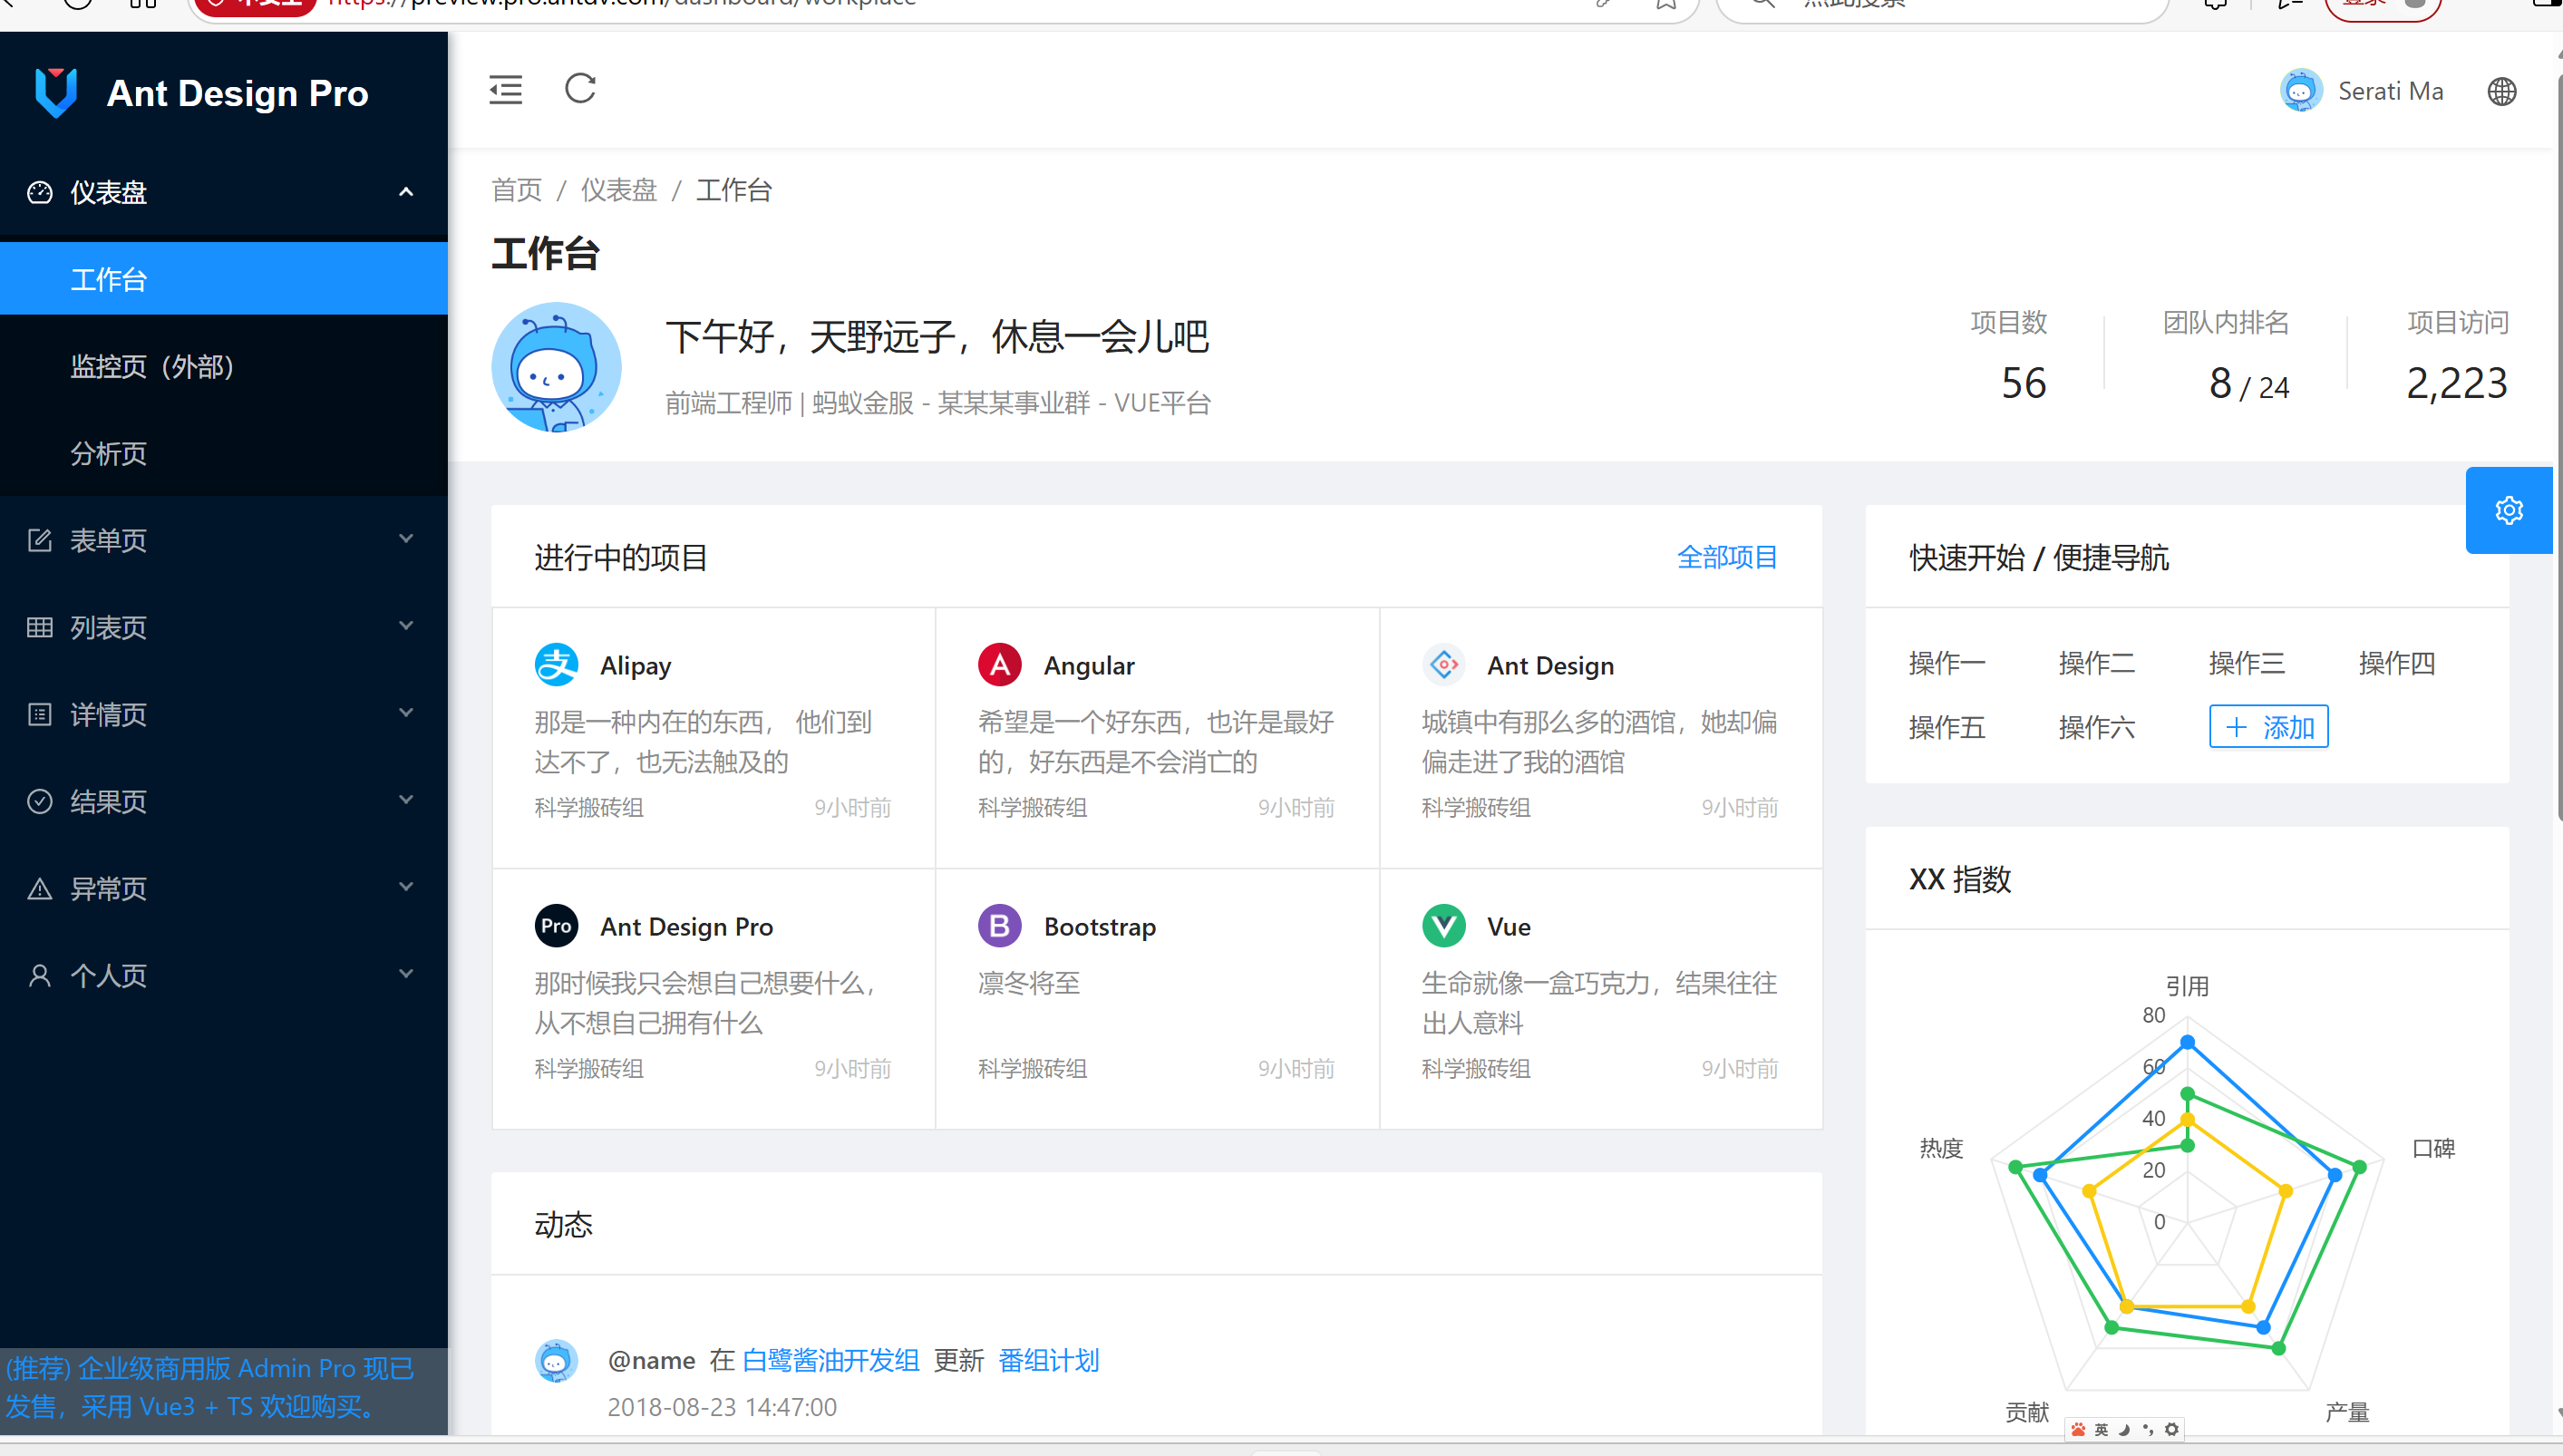Viewport: 2563px width, 1456px height.
Task: Click the 热度 axis label on radar chart
Action: [x=1941, y=1148]
